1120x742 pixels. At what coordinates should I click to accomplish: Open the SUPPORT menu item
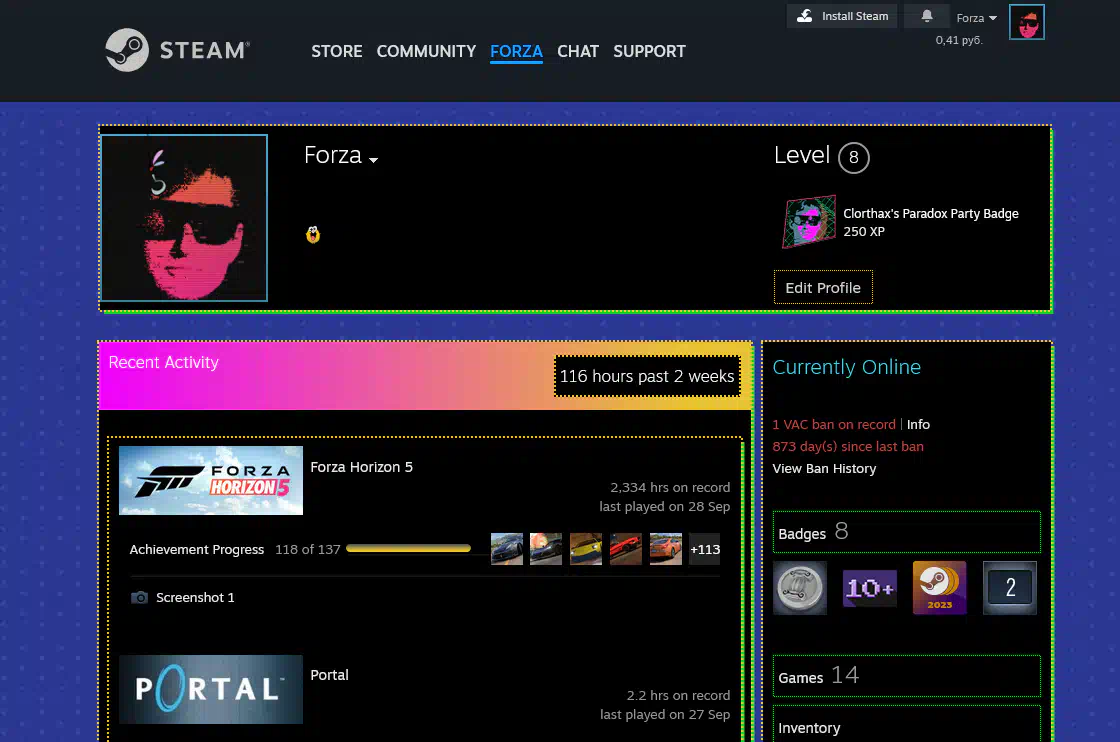[x=649, y=51]
